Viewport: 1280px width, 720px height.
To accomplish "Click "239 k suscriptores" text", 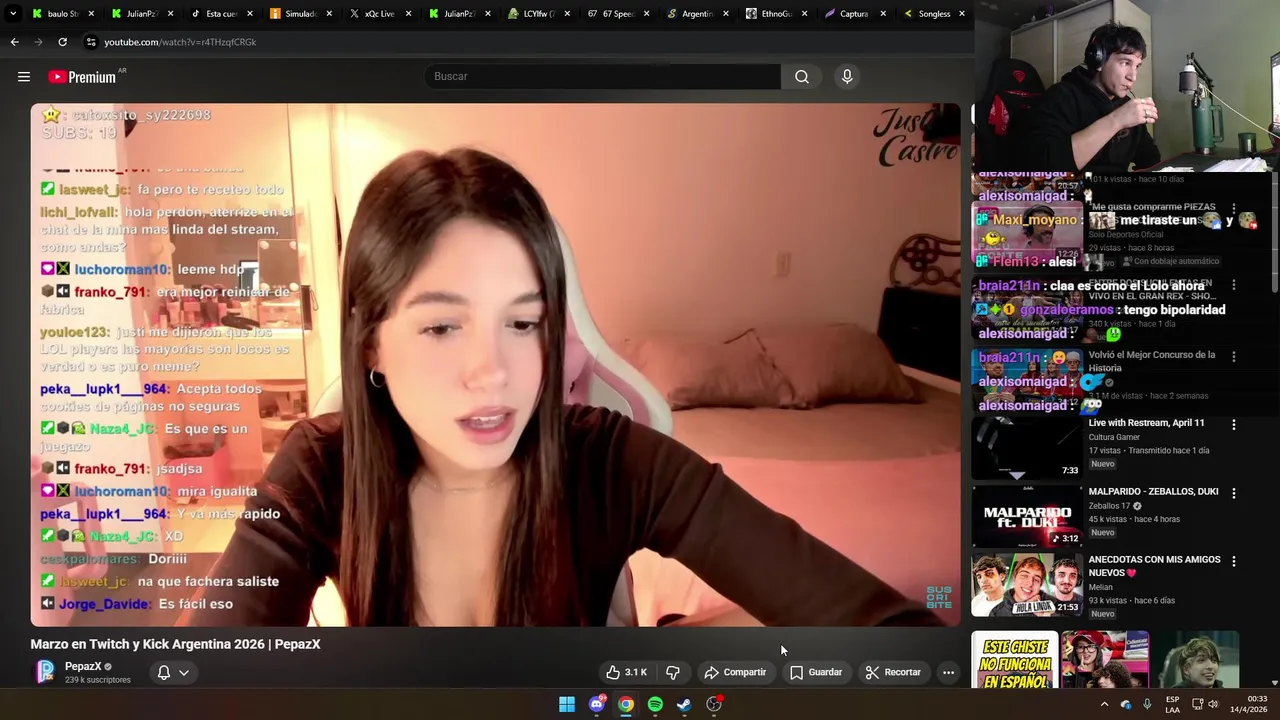I will point(98,680).
